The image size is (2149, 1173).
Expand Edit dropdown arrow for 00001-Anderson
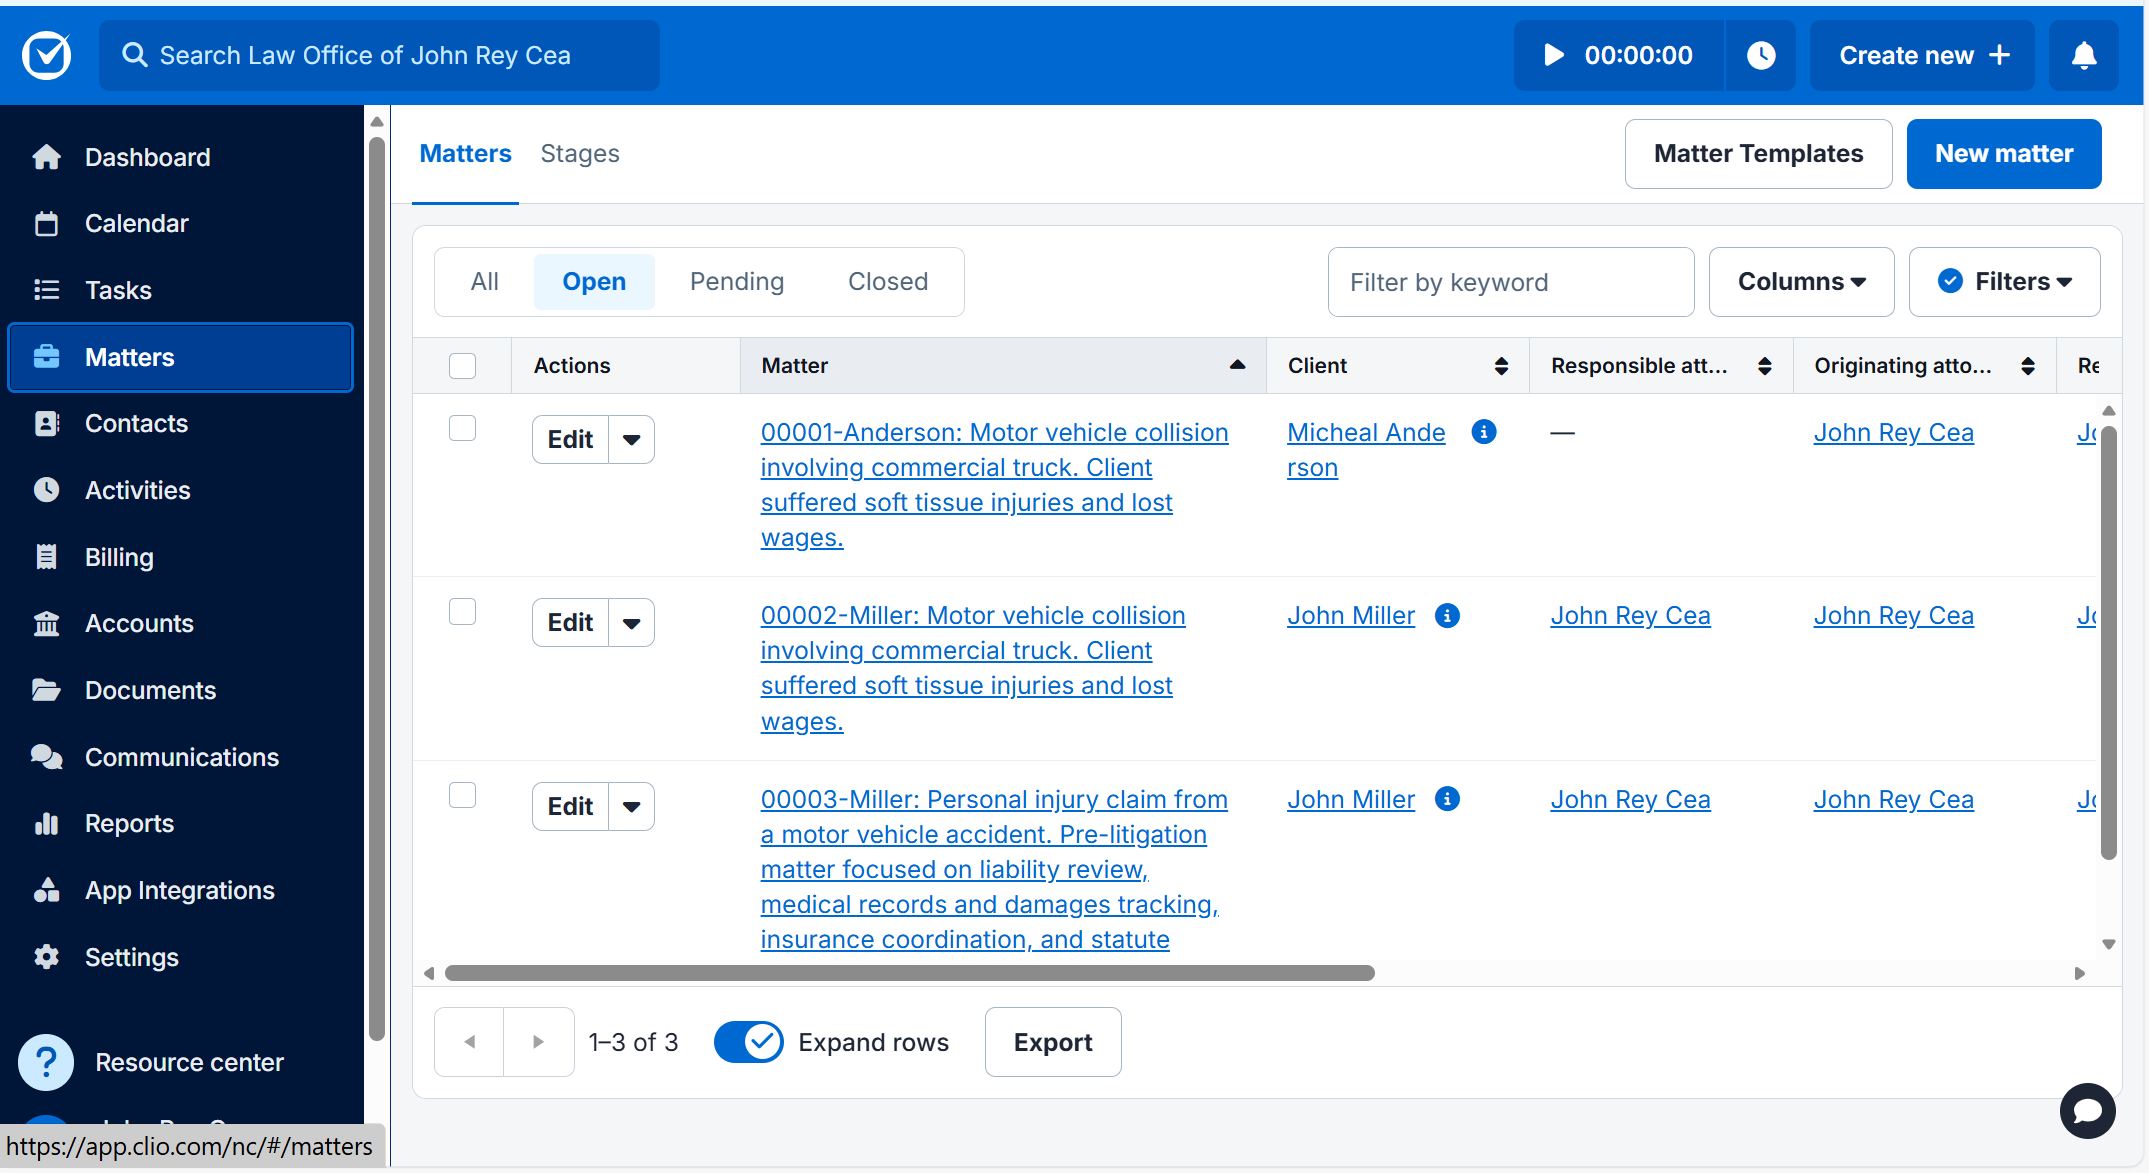[x=631, y=440]
